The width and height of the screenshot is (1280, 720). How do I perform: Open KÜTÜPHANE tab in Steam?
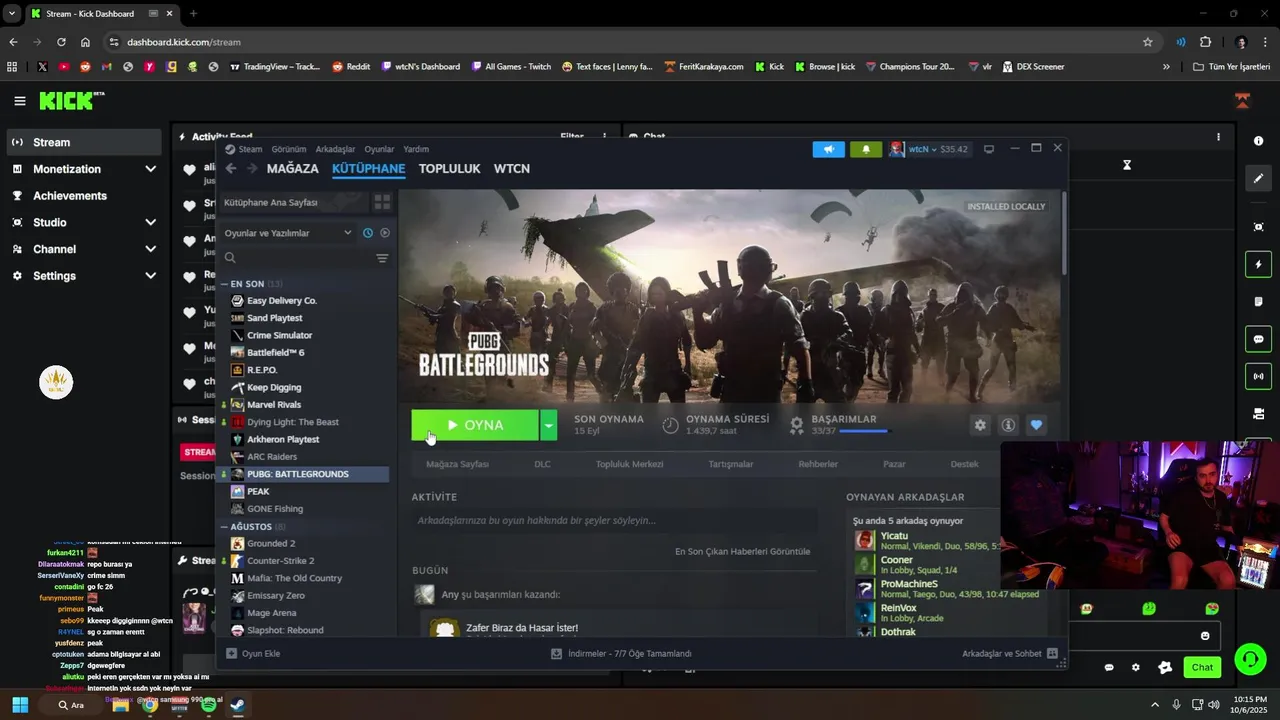[368, 168]
